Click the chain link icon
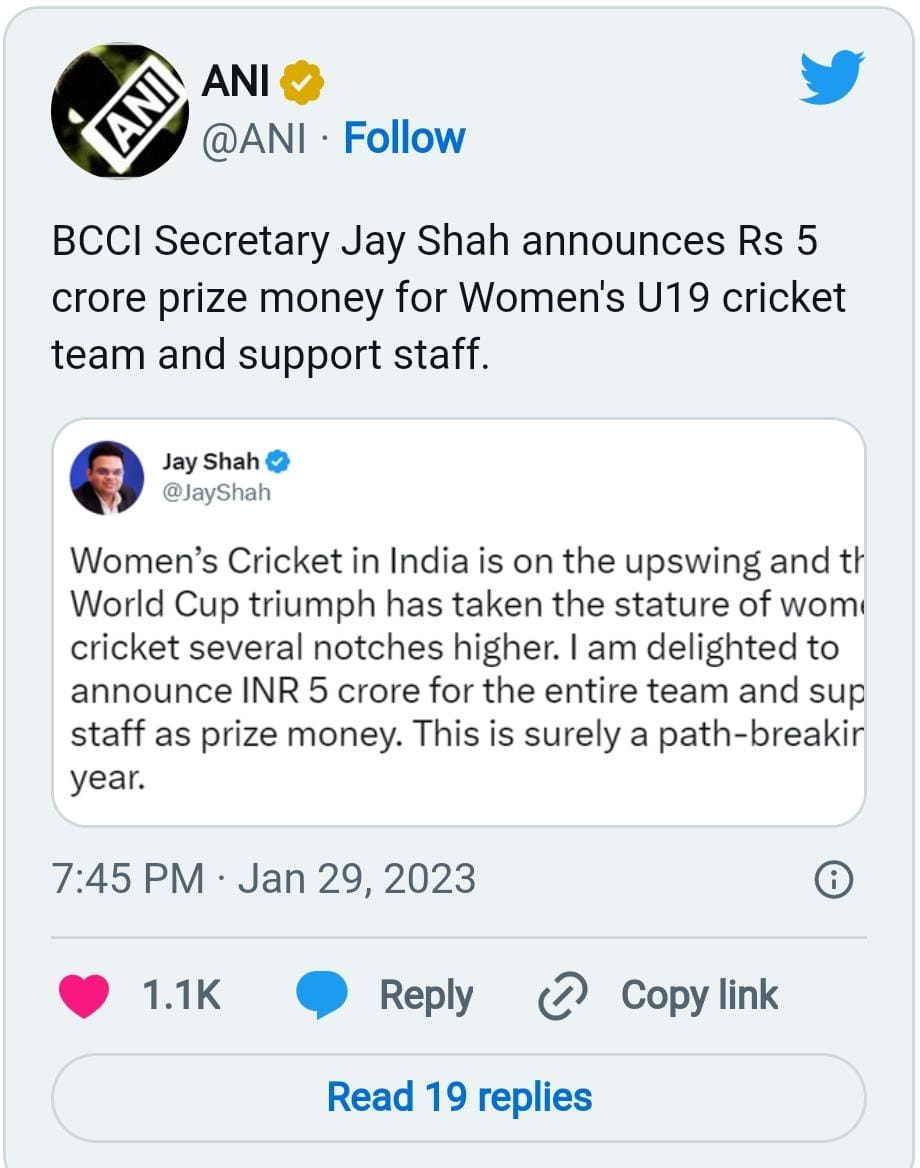Screen dimensions: 920x1168 click(x=563, y=996)
